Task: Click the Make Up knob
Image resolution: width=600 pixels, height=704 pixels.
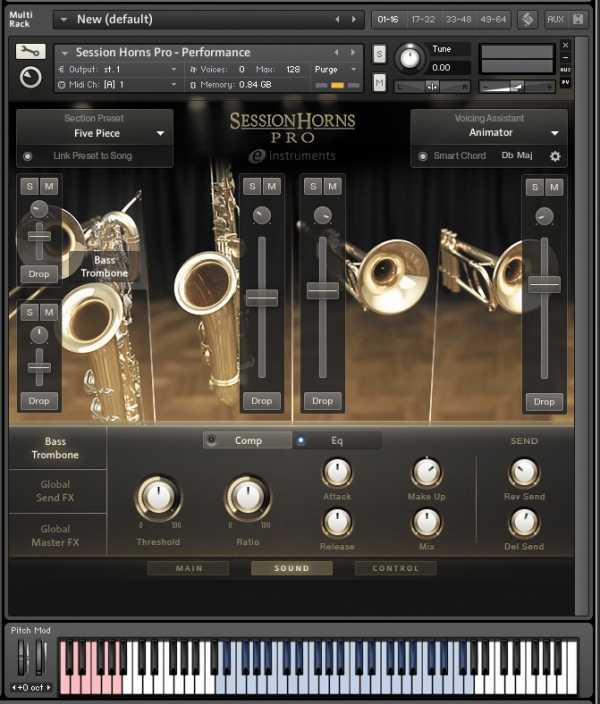Action: [x=427, y=473]
